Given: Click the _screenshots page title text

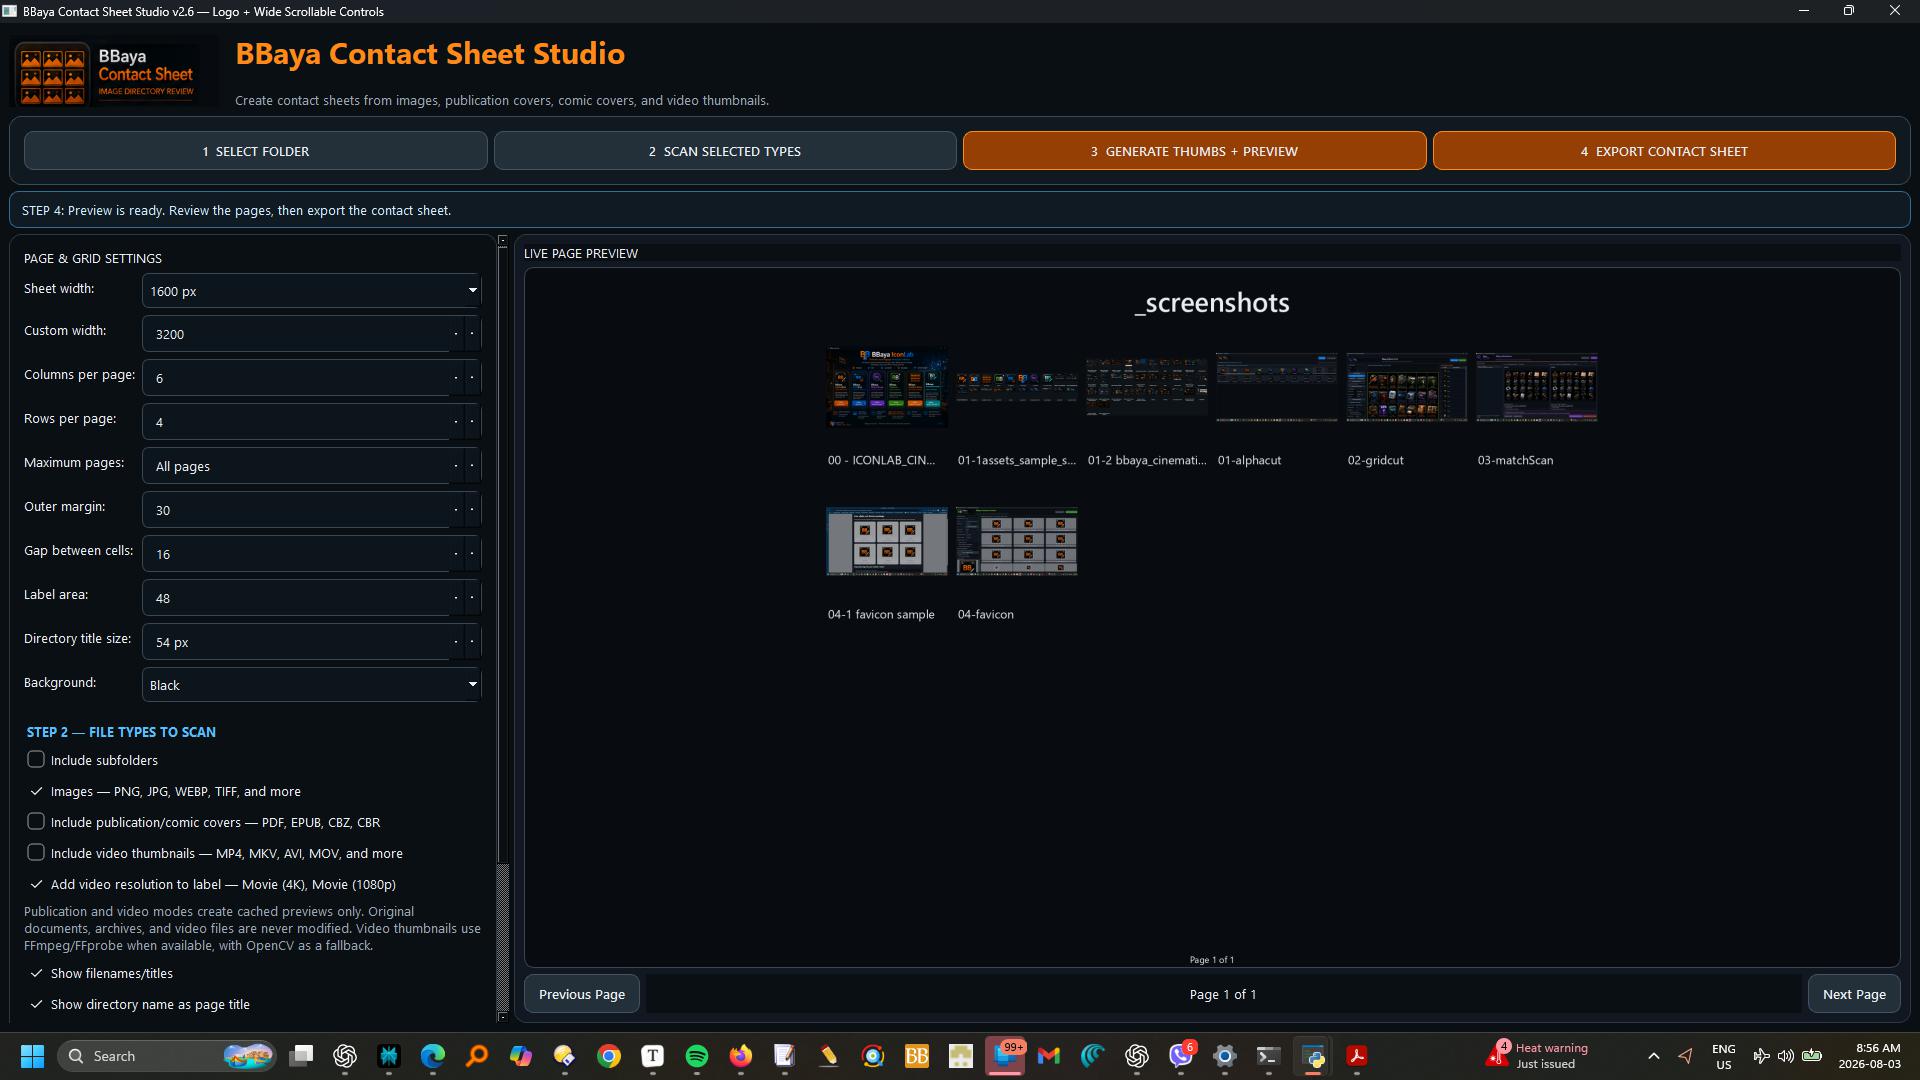Looking at the screenshot, I should [1212, 303].
